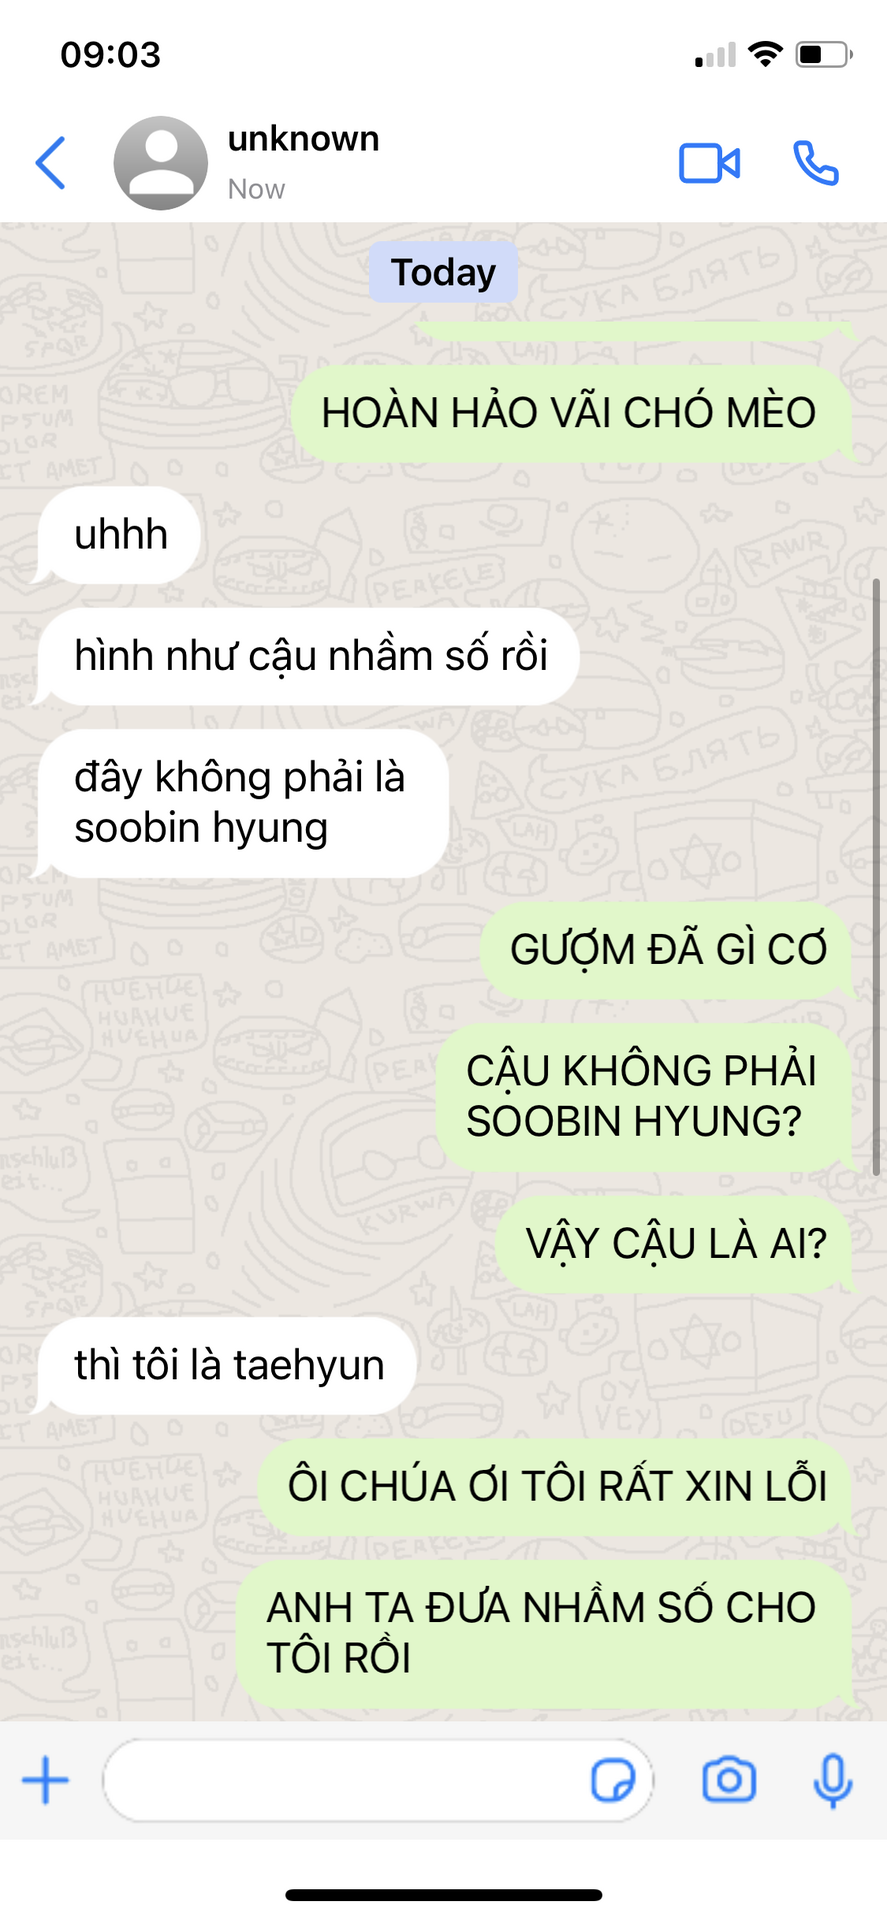Start a video call with unknown
The image size is (887, 1920).
(x=709, y=163)
